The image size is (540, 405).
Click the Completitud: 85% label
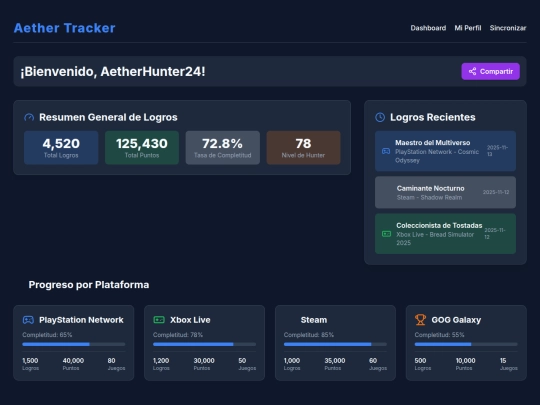click(309, 335)
